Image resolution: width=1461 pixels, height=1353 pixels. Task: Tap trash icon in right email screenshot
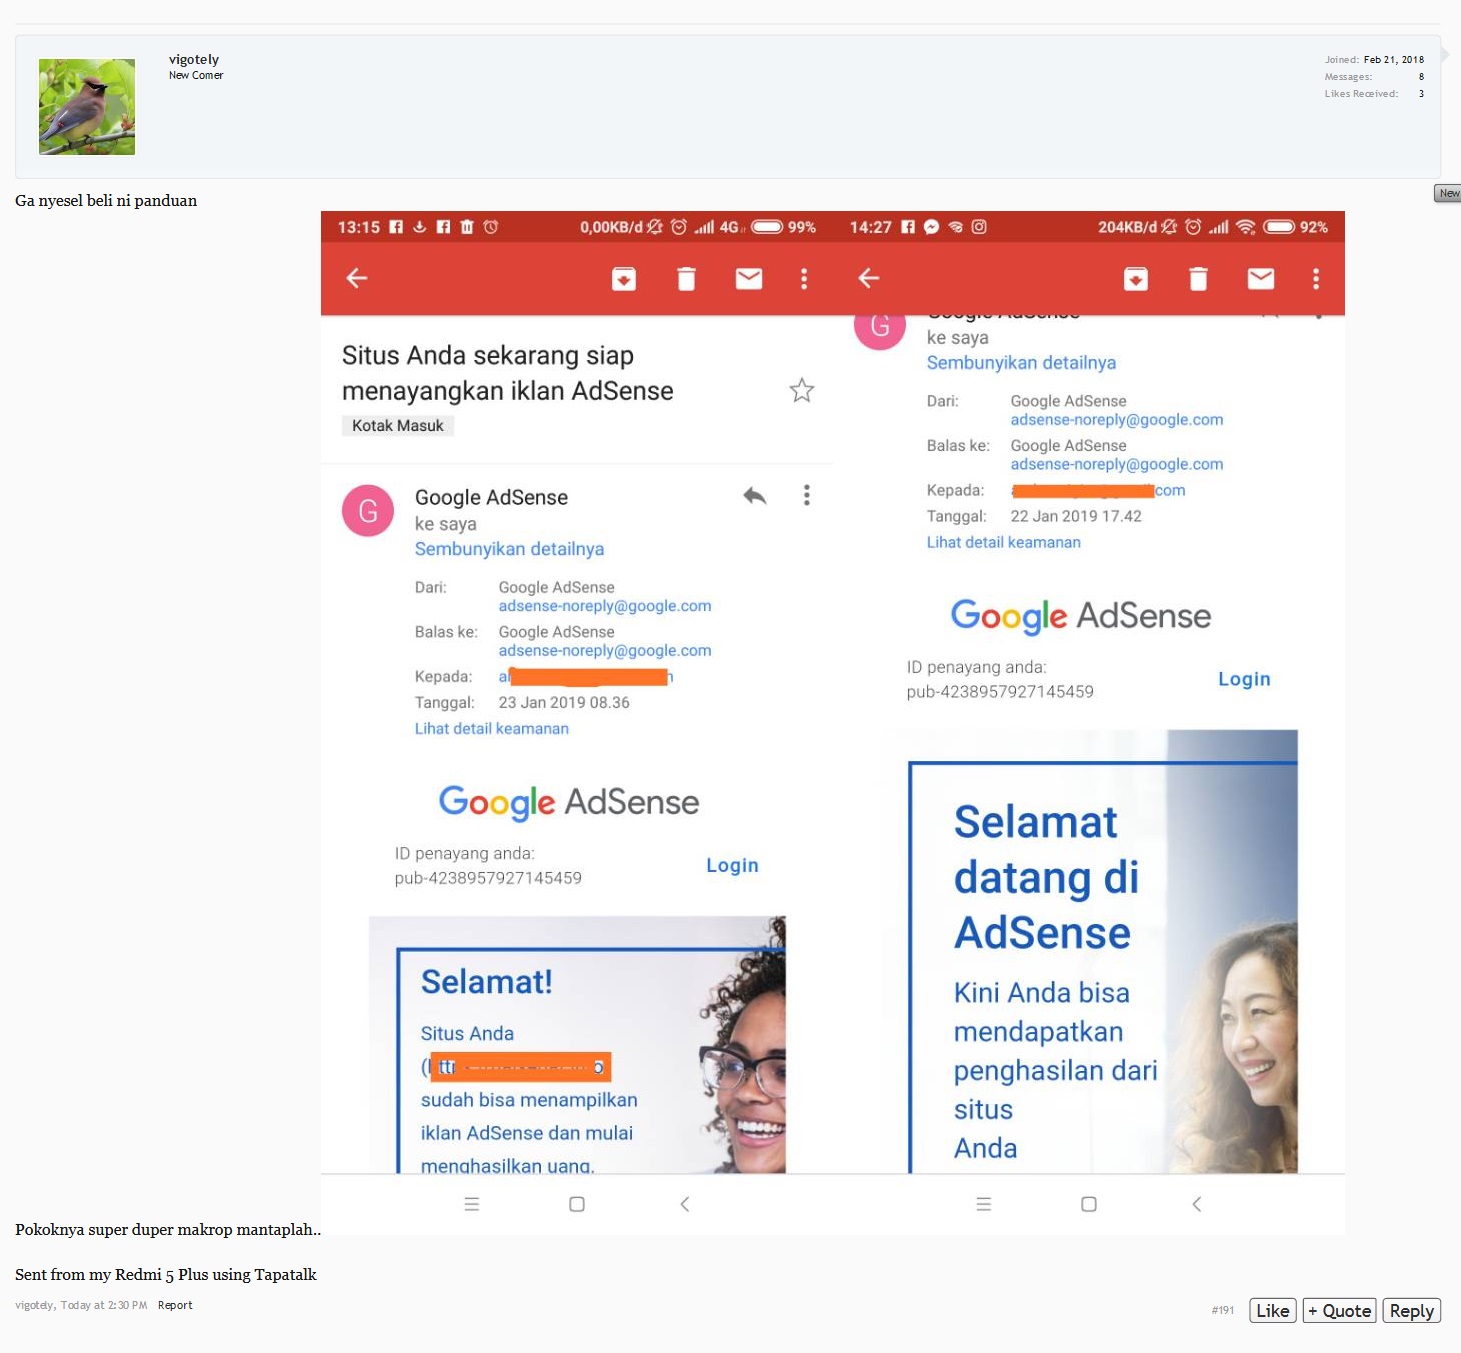1198,279
